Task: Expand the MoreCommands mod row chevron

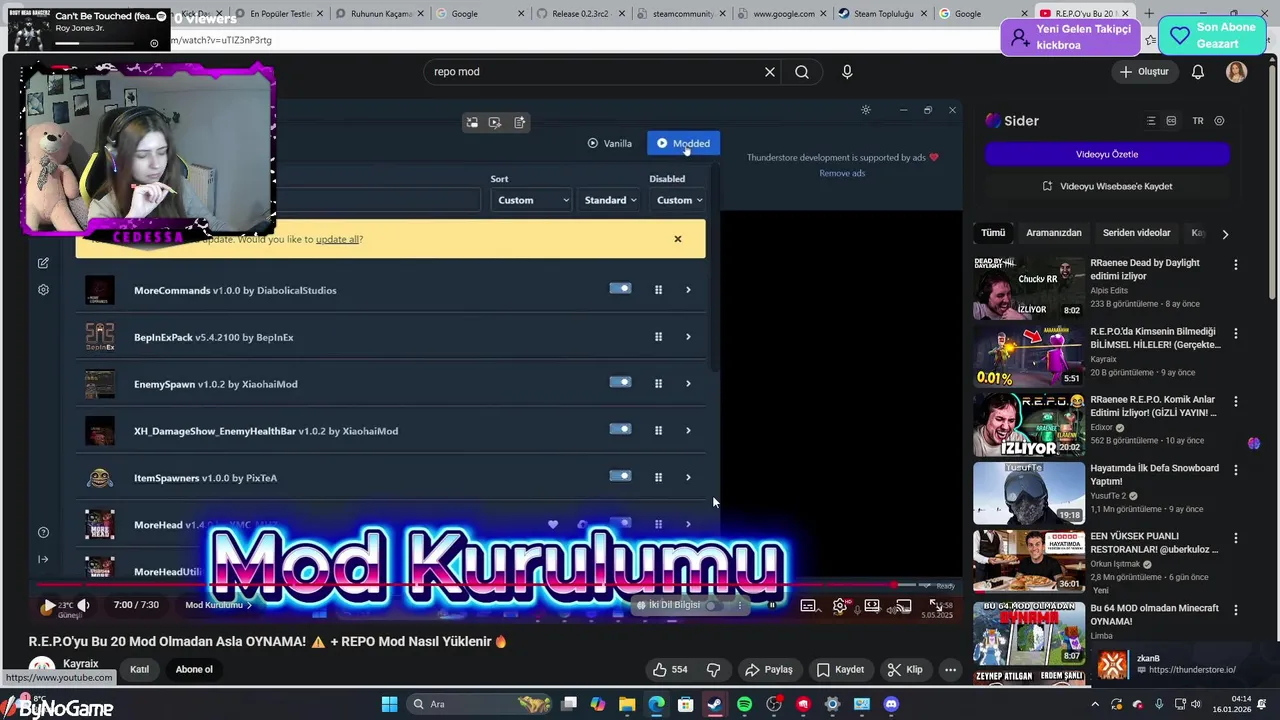Action: [x=688, y=290]
